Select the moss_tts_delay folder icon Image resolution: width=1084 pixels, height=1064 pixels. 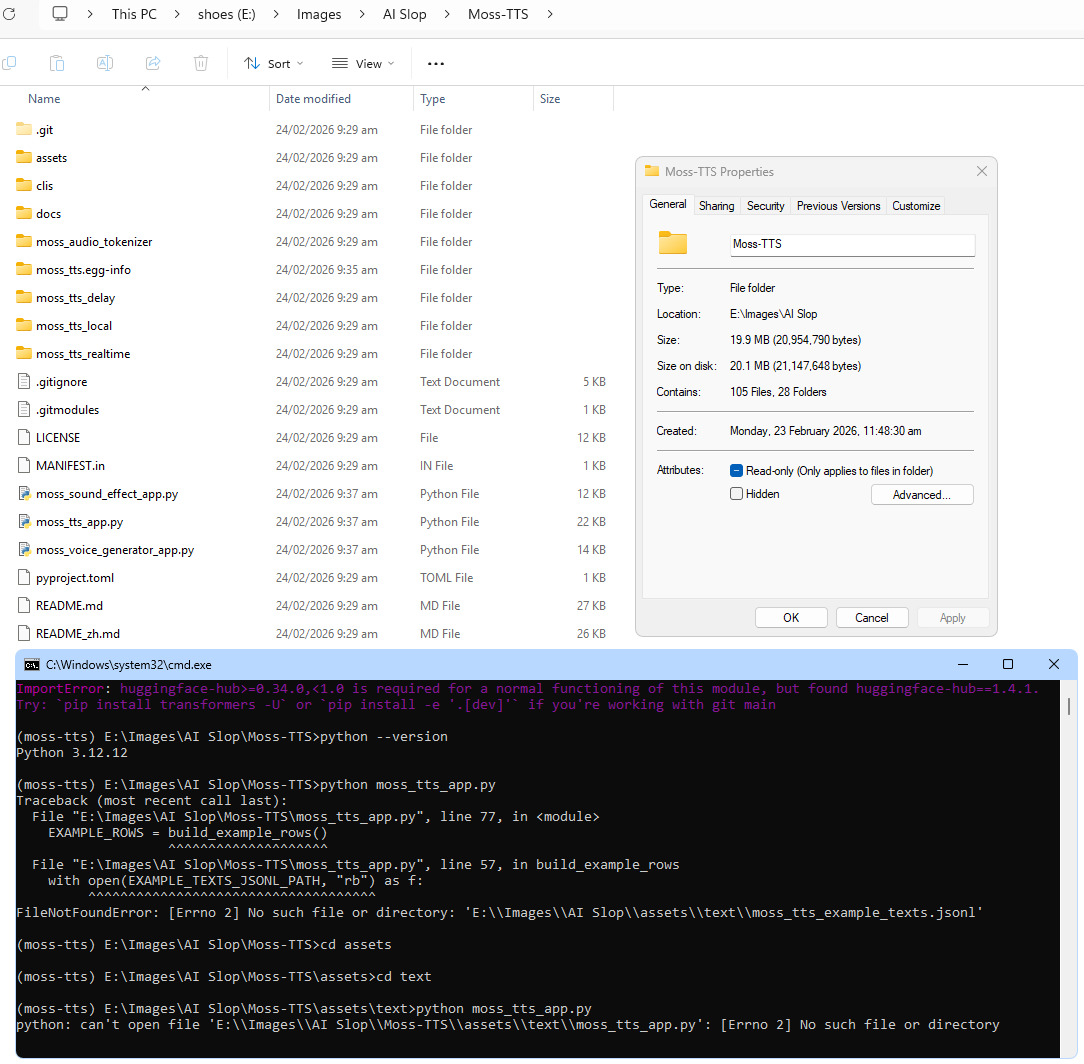[x=24, y=297]
